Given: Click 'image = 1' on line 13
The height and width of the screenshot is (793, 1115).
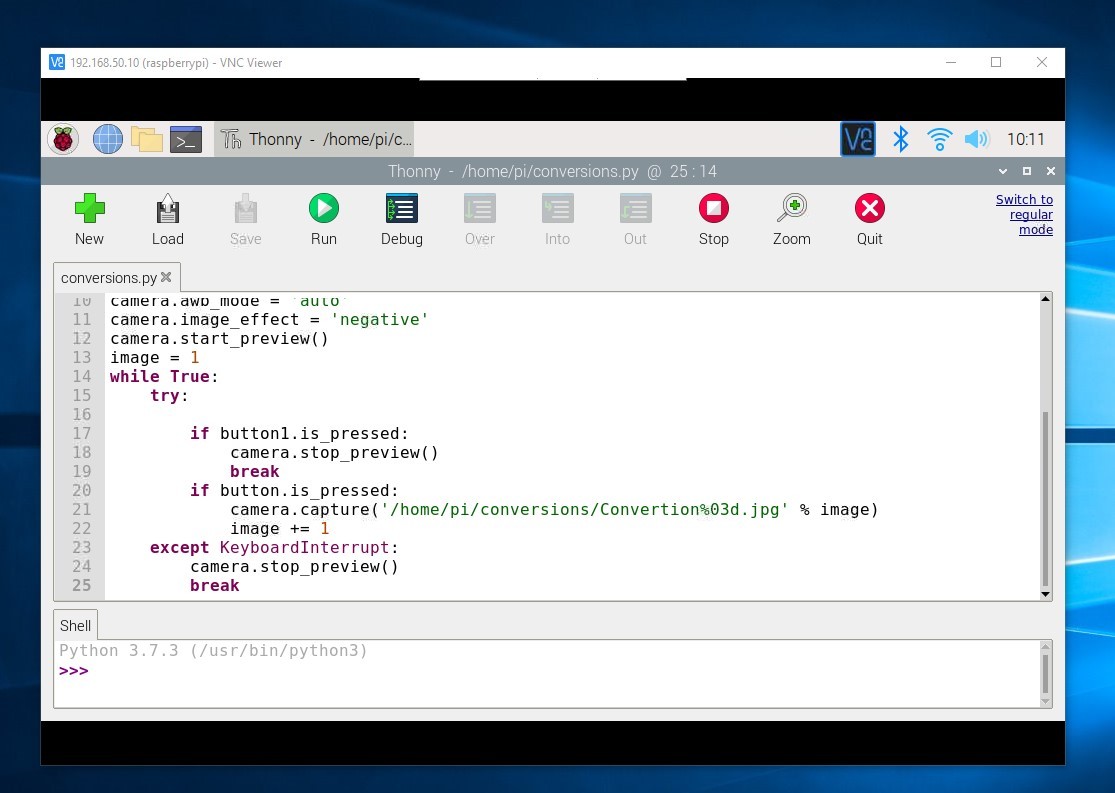Looking at the screenshot, I should pyautogui.click(x=154, y=358).
